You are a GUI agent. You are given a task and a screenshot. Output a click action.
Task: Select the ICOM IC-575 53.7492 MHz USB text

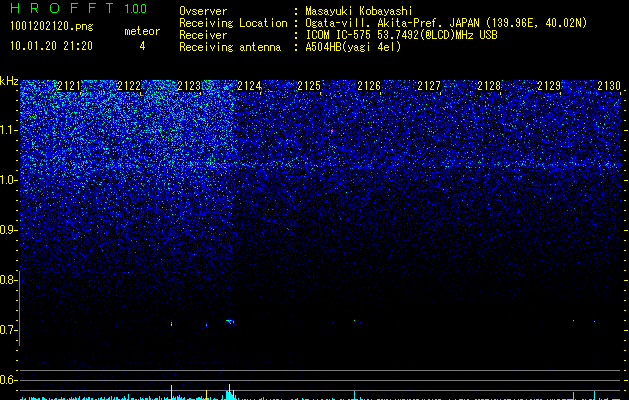coord(402,35)
